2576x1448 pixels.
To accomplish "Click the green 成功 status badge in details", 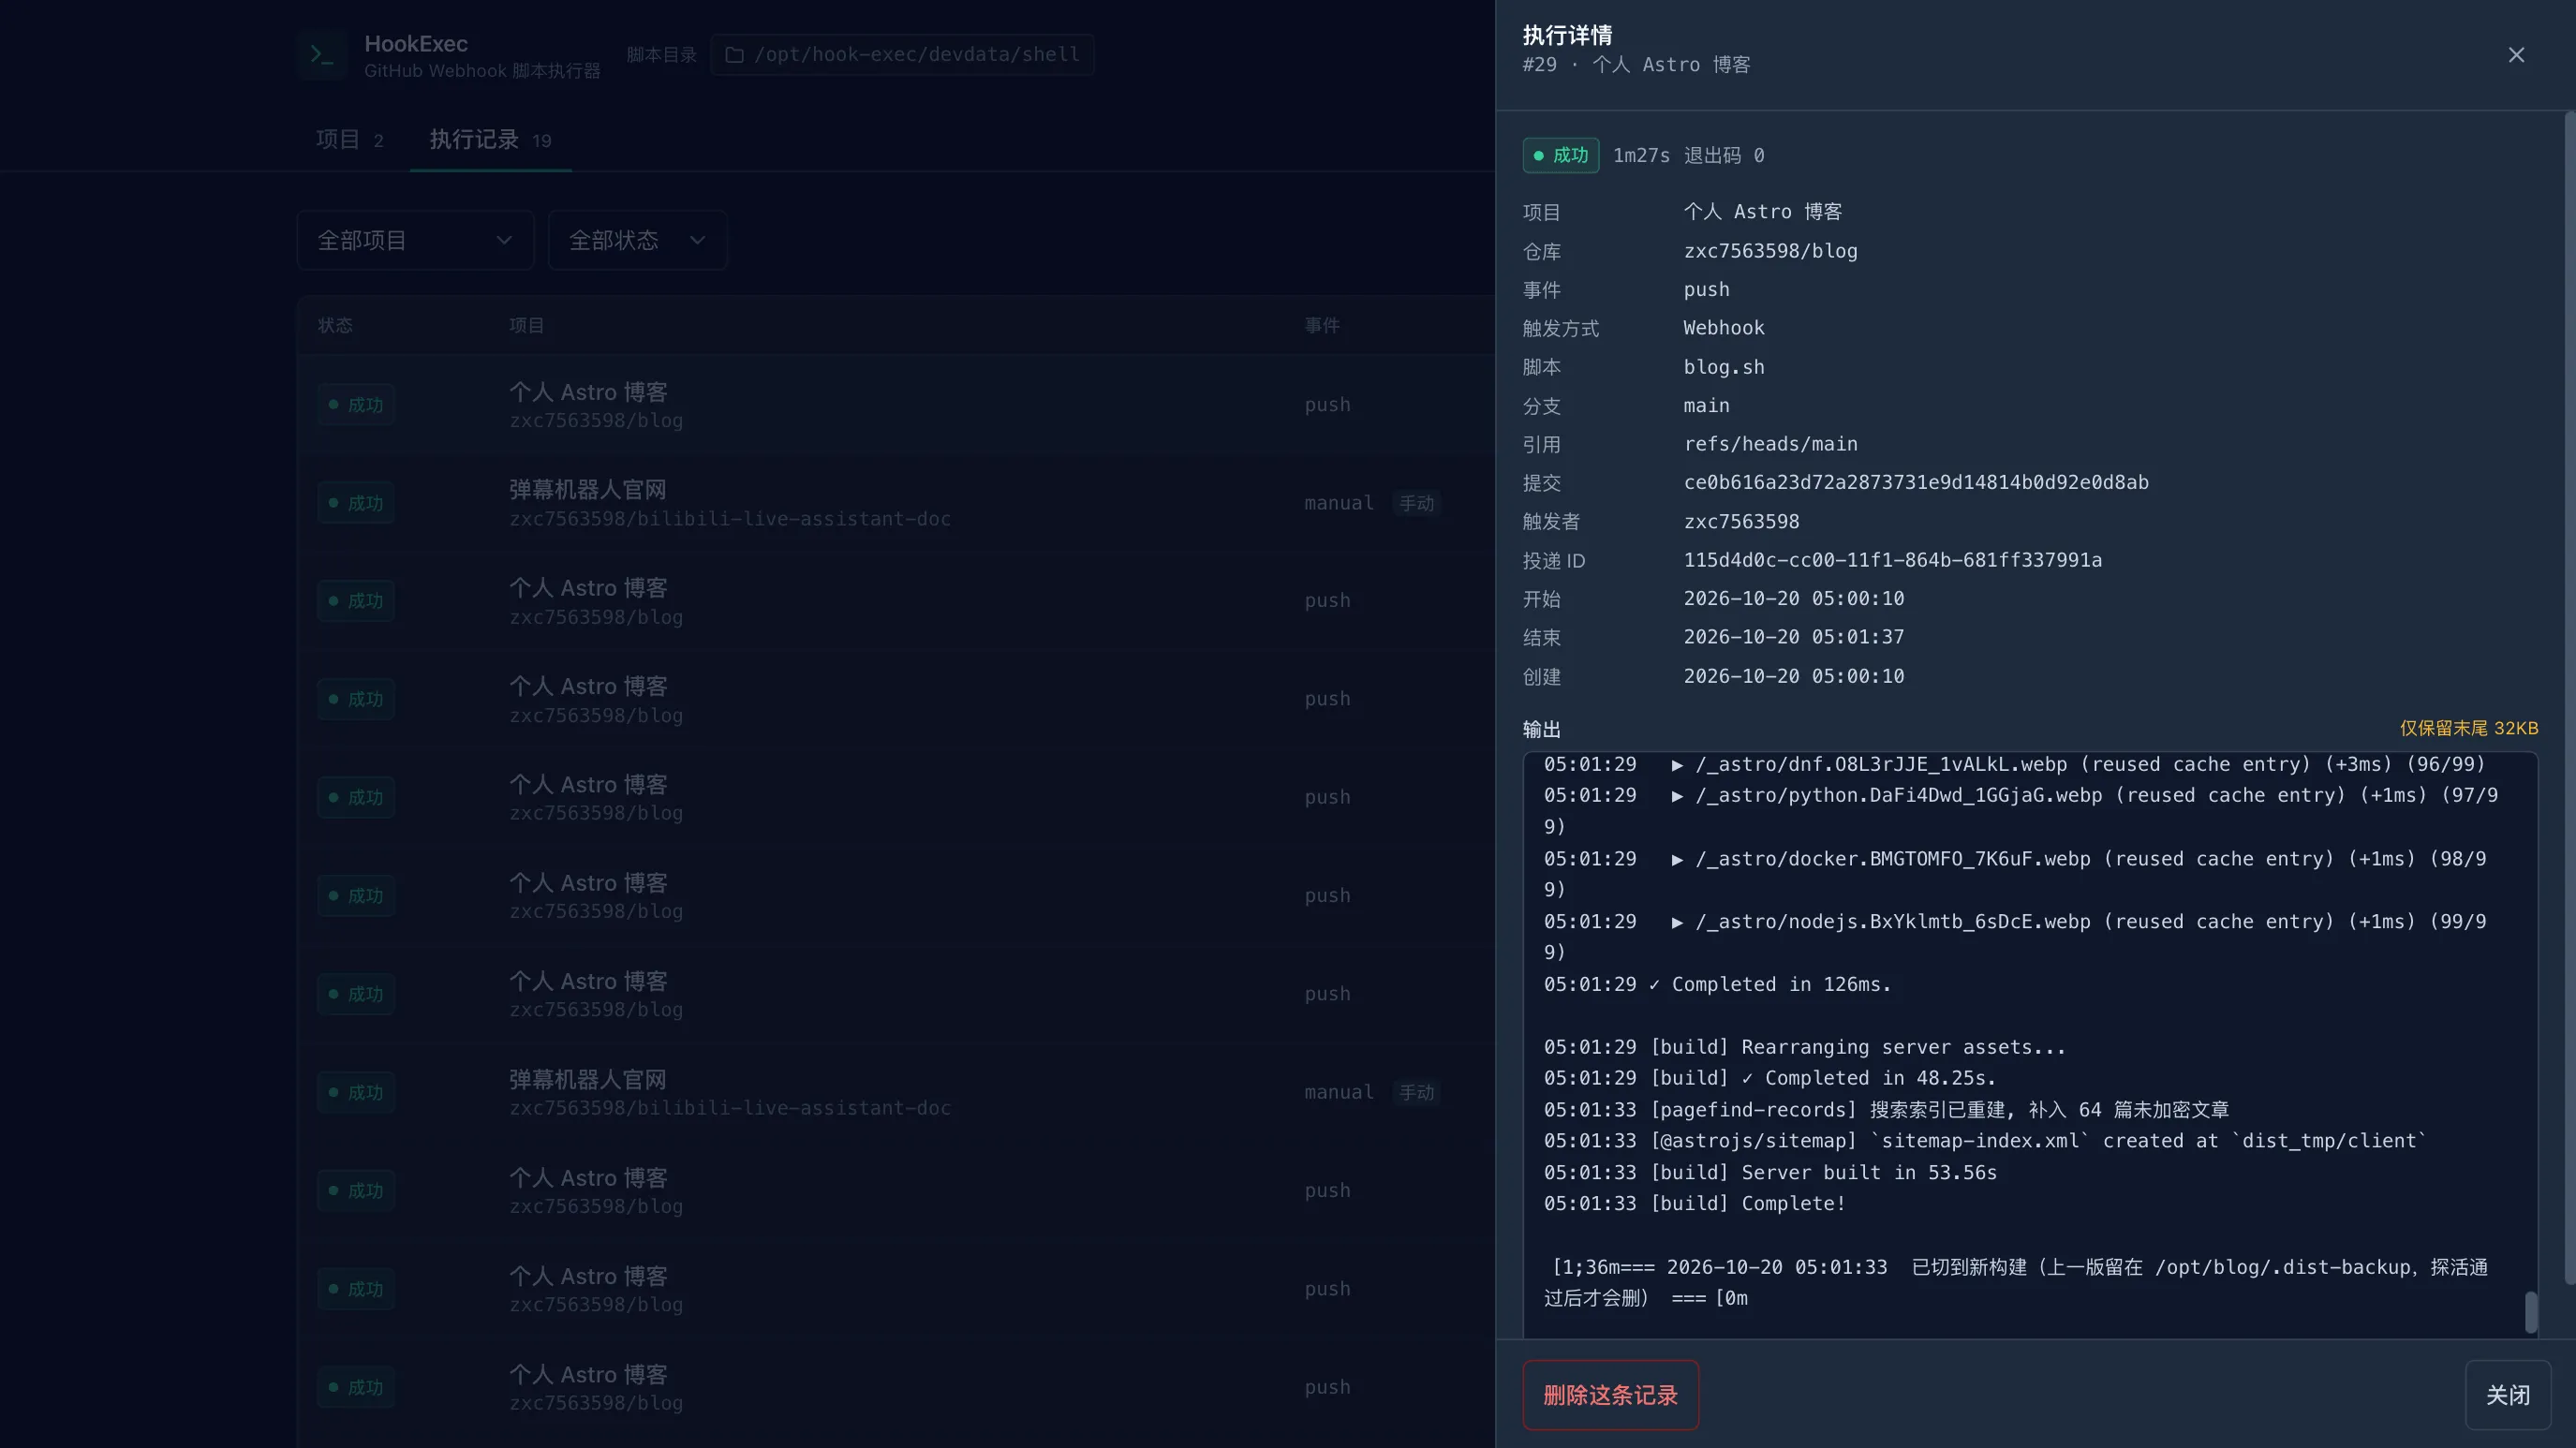I will coord(1561,155).
